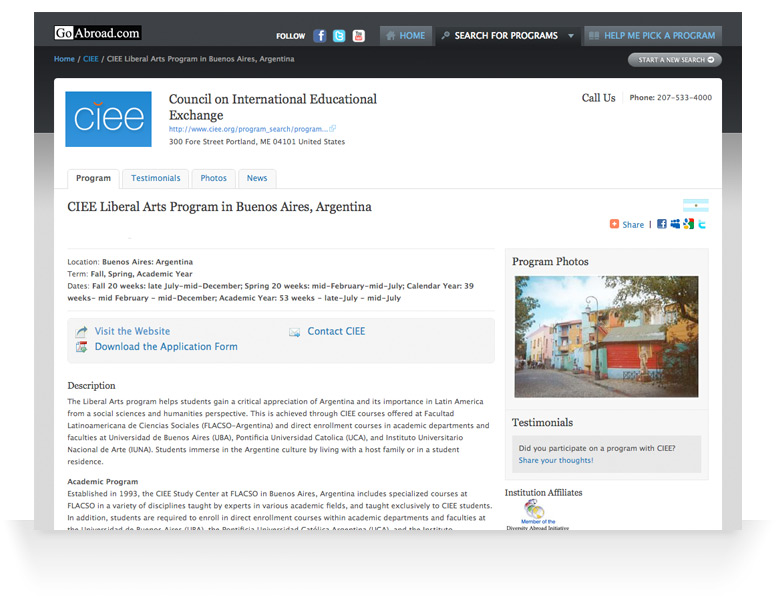
Task: Click the CIEE blue logo image
Action: pos(108,119)
